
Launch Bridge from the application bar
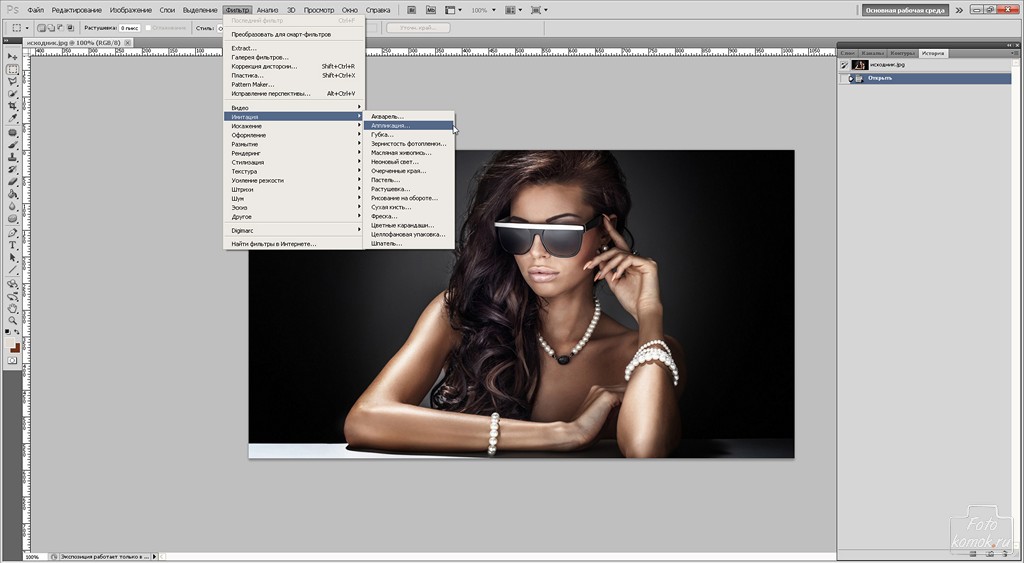tap(412, 10)
